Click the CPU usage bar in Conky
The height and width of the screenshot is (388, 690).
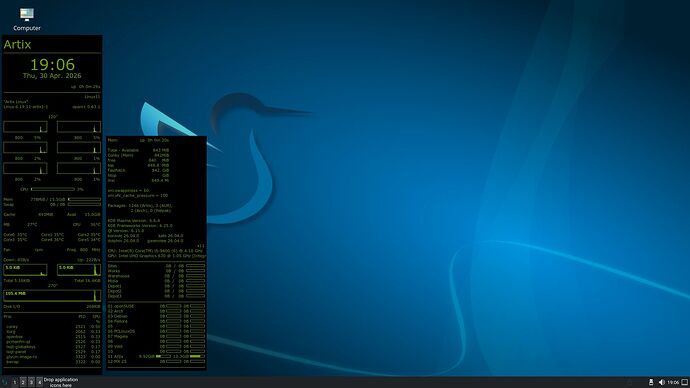tap(52, 189)
